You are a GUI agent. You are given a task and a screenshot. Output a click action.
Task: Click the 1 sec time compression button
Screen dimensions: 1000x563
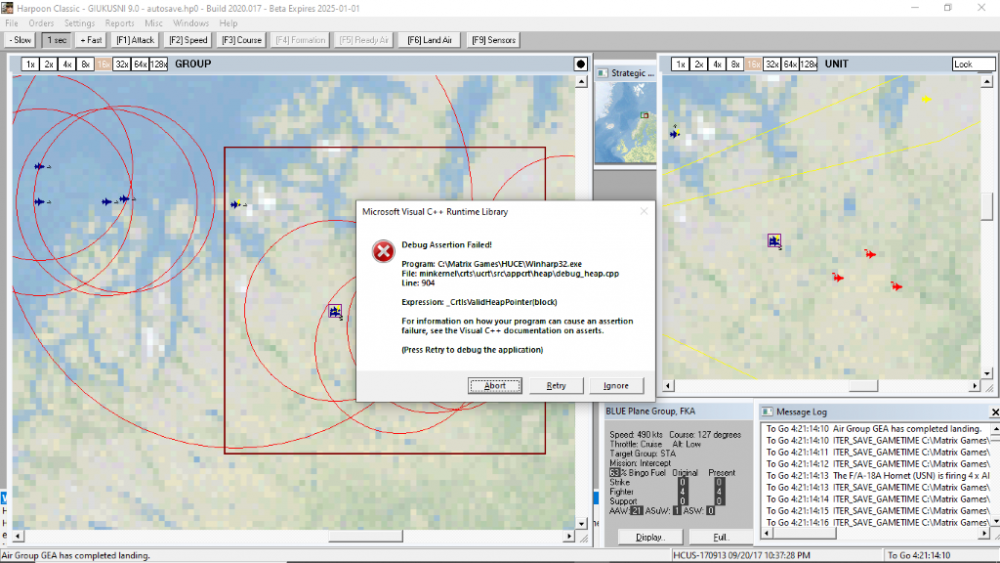tap(56, 40)
